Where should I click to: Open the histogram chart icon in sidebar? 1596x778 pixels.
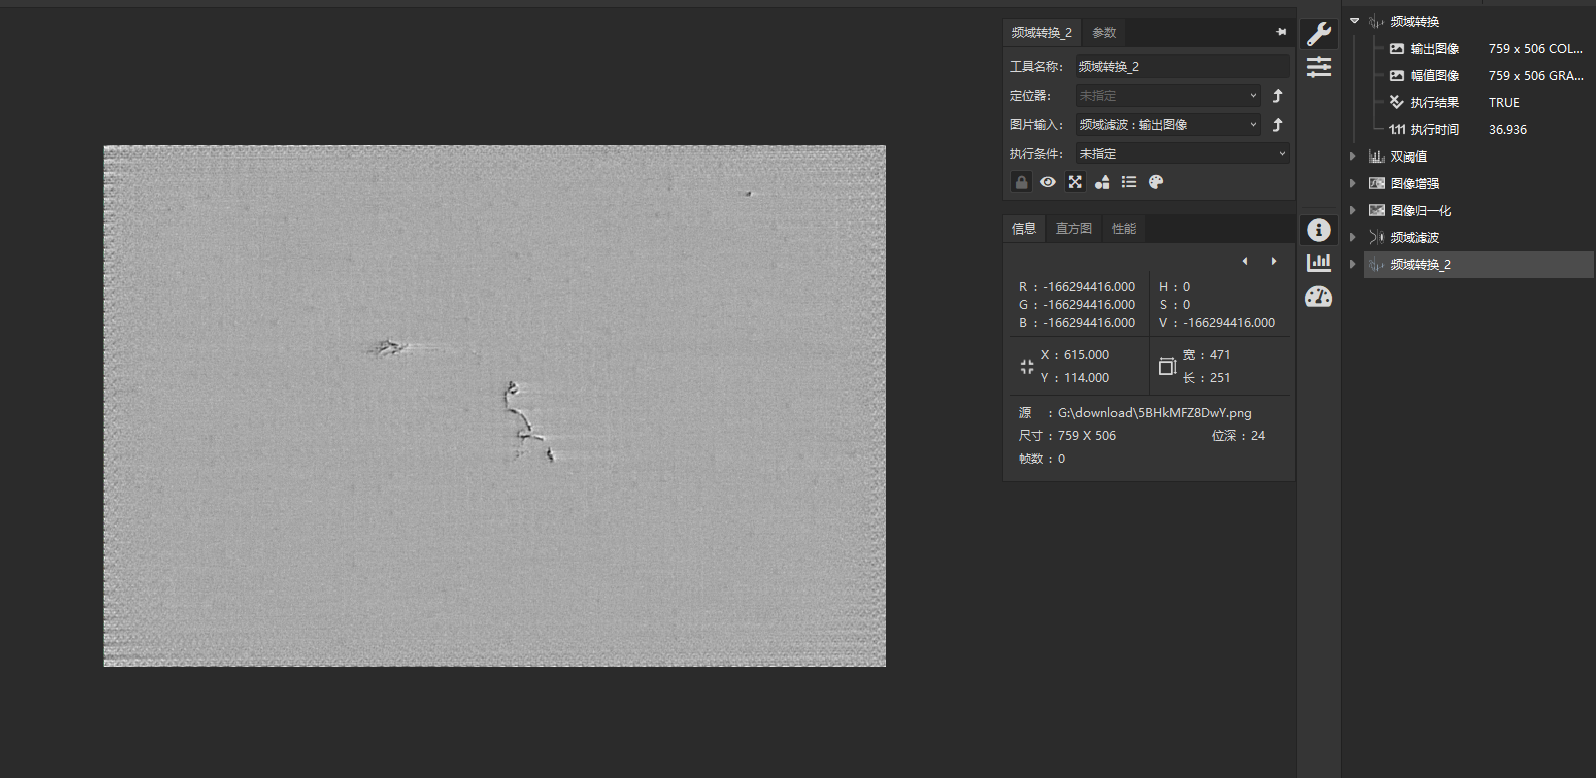click(1319, 262)
